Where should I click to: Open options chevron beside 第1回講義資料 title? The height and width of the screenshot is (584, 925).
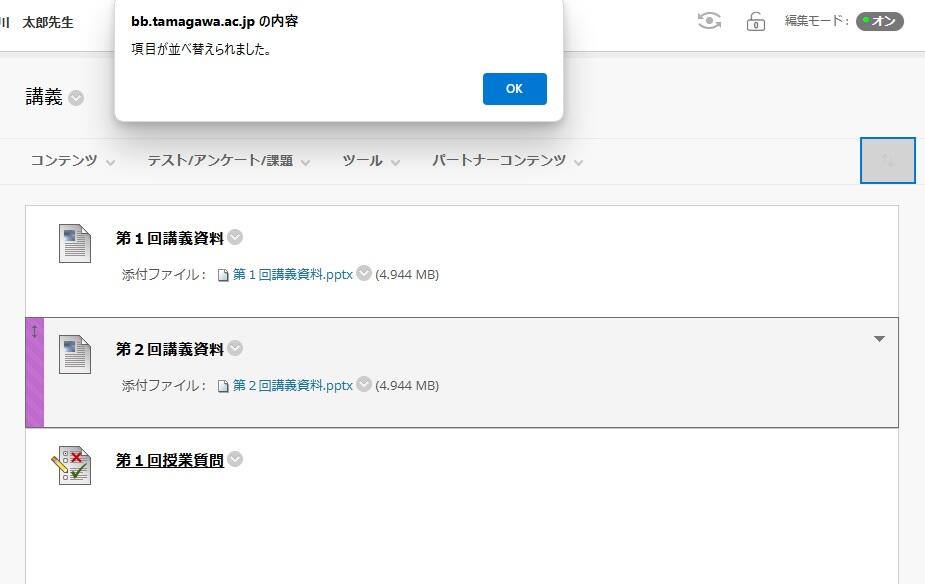click(x=235, y=237)
